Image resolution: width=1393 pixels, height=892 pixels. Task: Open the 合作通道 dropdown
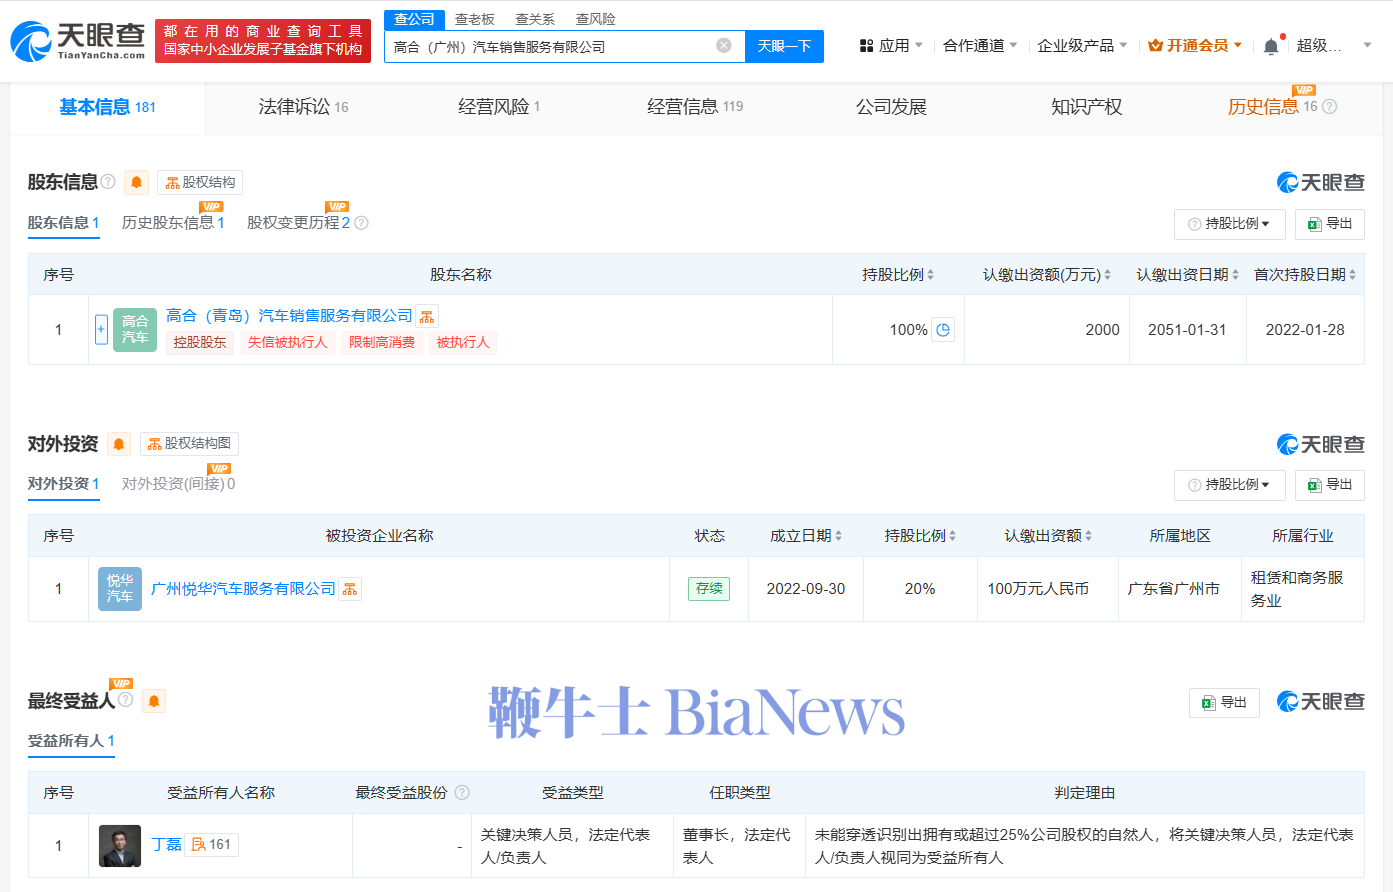(980, 46)
